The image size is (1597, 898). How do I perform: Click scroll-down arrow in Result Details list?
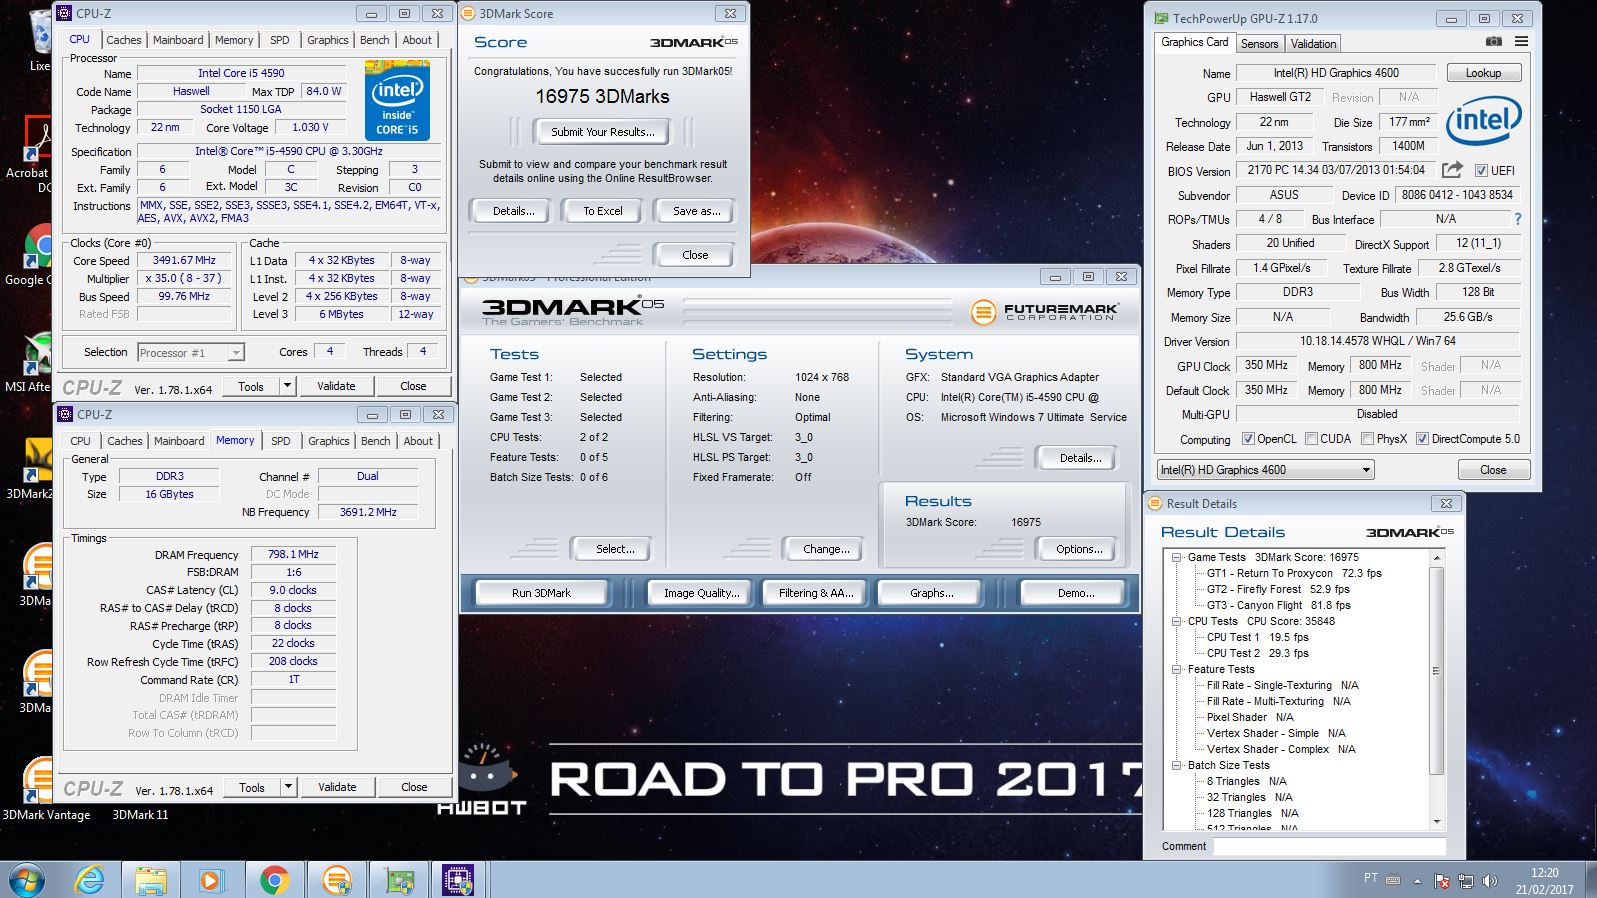click(x=1437, y=822)
